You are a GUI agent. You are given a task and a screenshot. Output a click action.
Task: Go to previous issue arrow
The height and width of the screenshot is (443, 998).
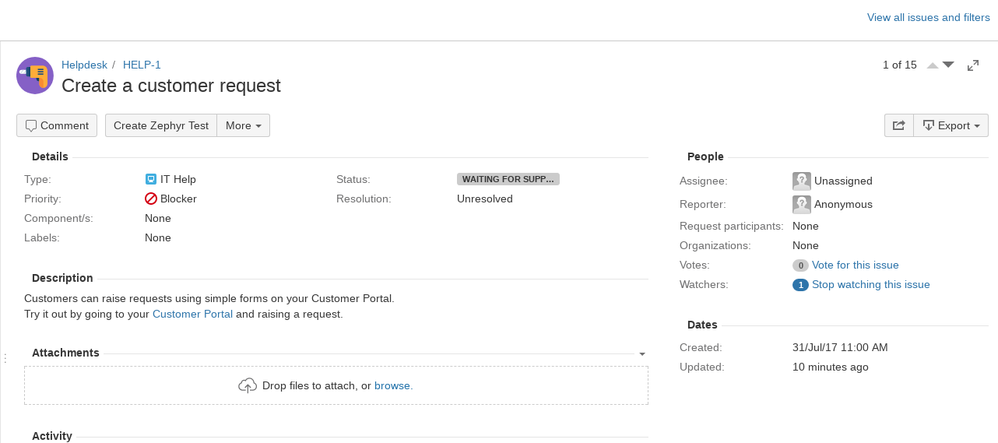click(932, 65)
